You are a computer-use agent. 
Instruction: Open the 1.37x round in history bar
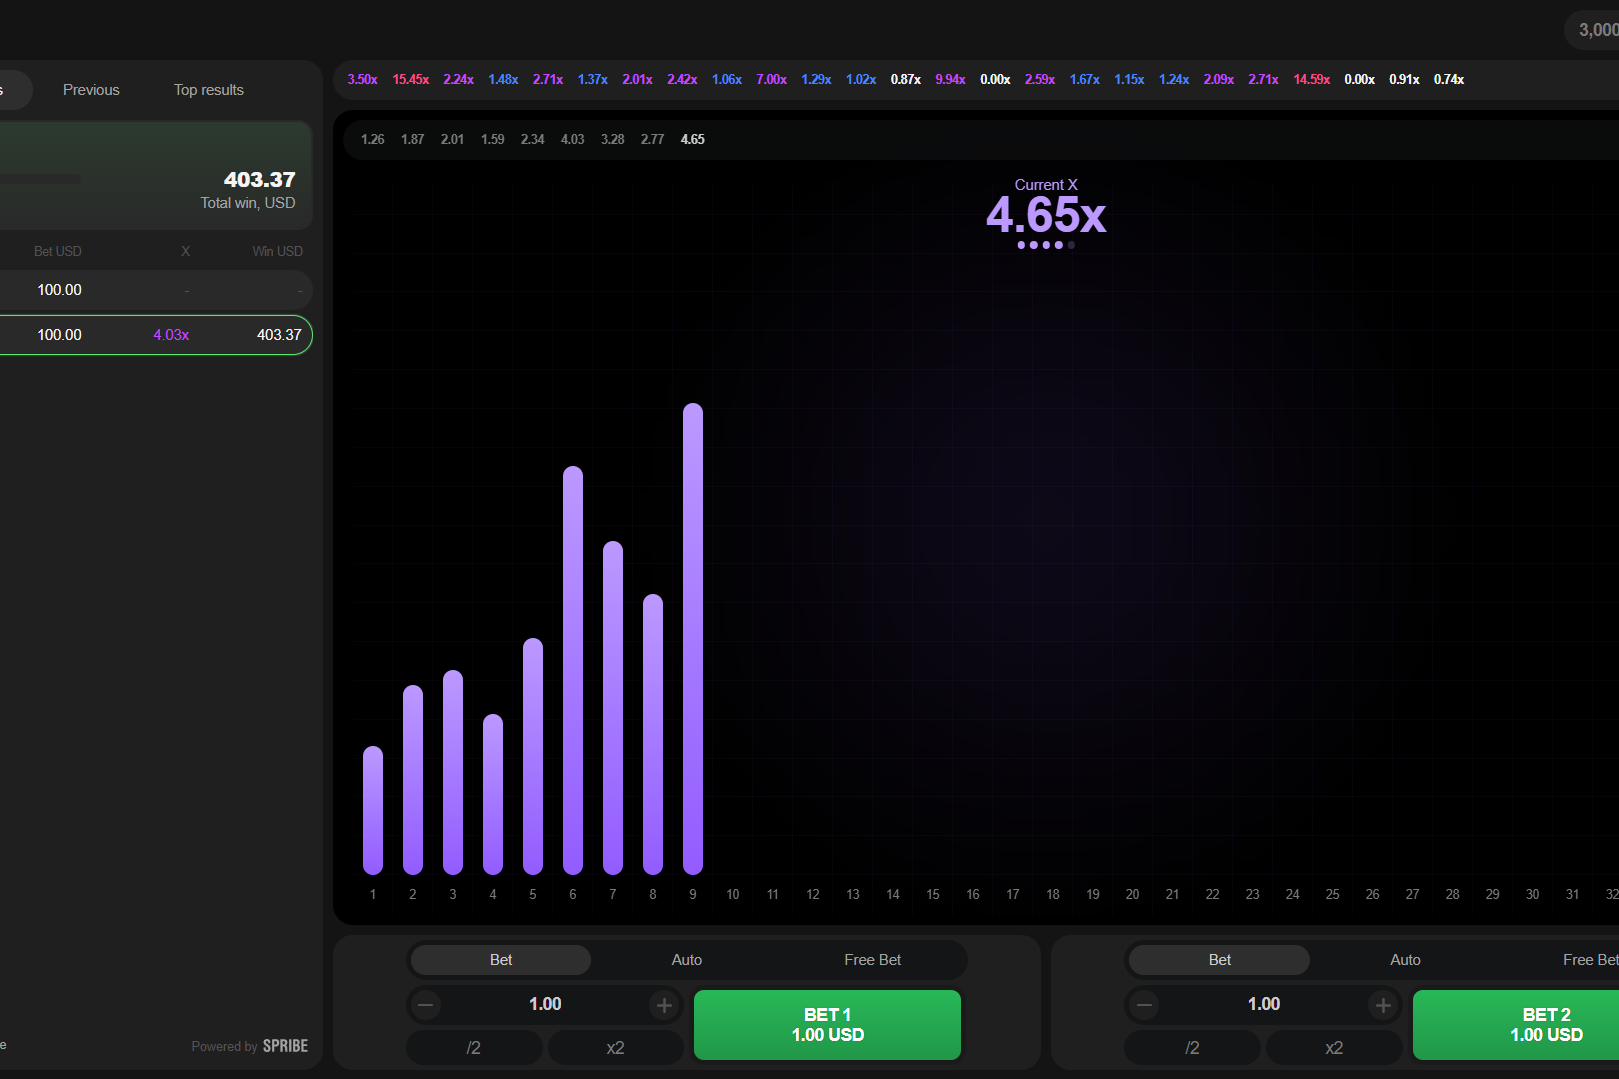[592, 79]
